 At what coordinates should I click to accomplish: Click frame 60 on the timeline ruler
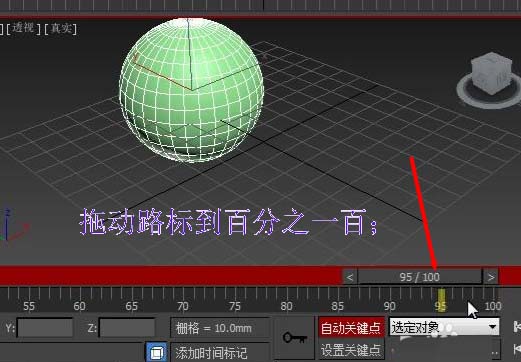[x=79, y=306]
